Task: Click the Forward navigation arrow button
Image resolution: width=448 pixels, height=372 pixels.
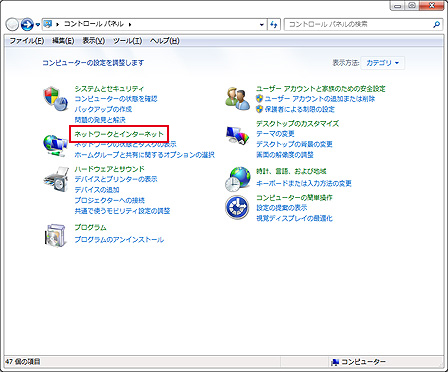Action: pyautogui.click(x=27, y=24)
